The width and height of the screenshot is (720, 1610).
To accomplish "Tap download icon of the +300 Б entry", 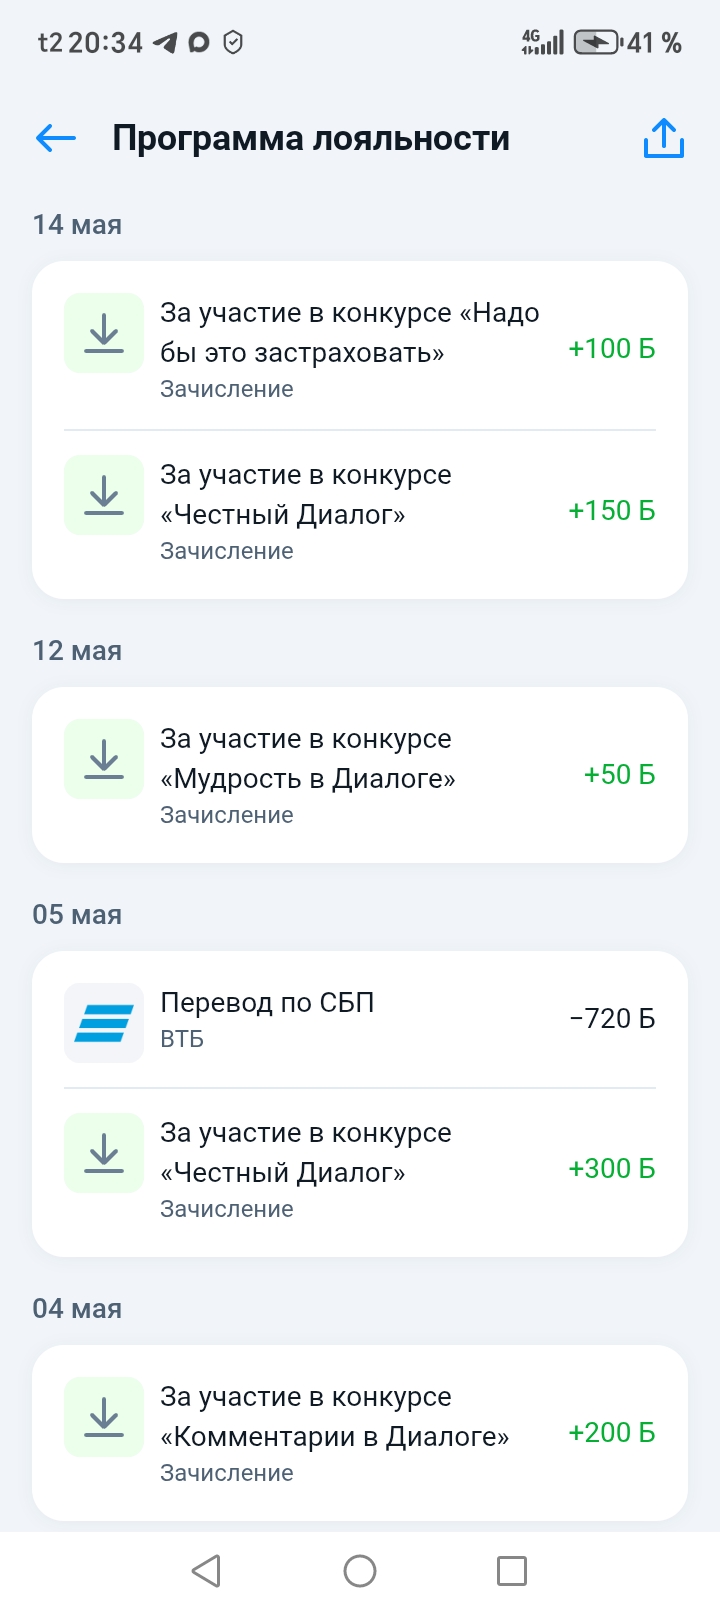I will 104,1153.
